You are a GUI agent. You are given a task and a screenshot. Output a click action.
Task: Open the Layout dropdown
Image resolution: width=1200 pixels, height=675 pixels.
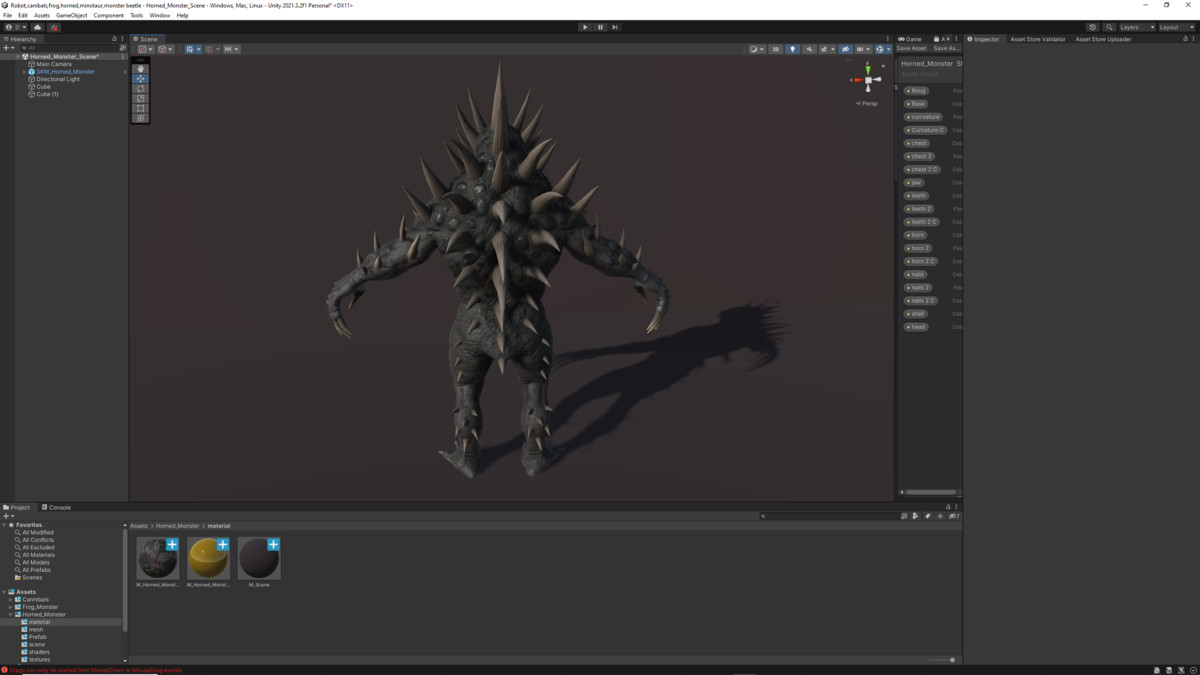pos(1175,27)
